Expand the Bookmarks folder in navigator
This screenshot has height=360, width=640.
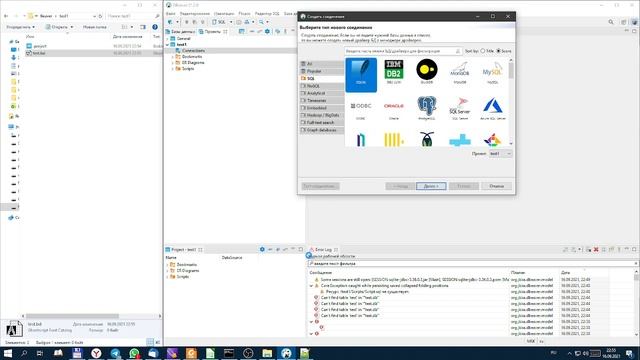(173, 57)
